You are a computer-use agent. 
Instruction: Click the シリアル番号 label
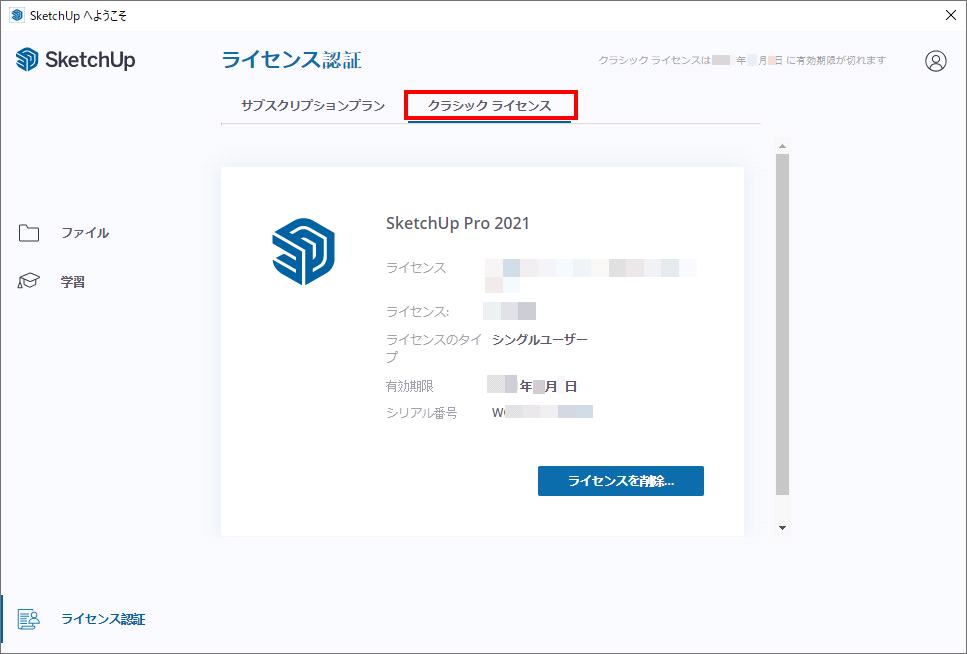(x=422, y=413)
